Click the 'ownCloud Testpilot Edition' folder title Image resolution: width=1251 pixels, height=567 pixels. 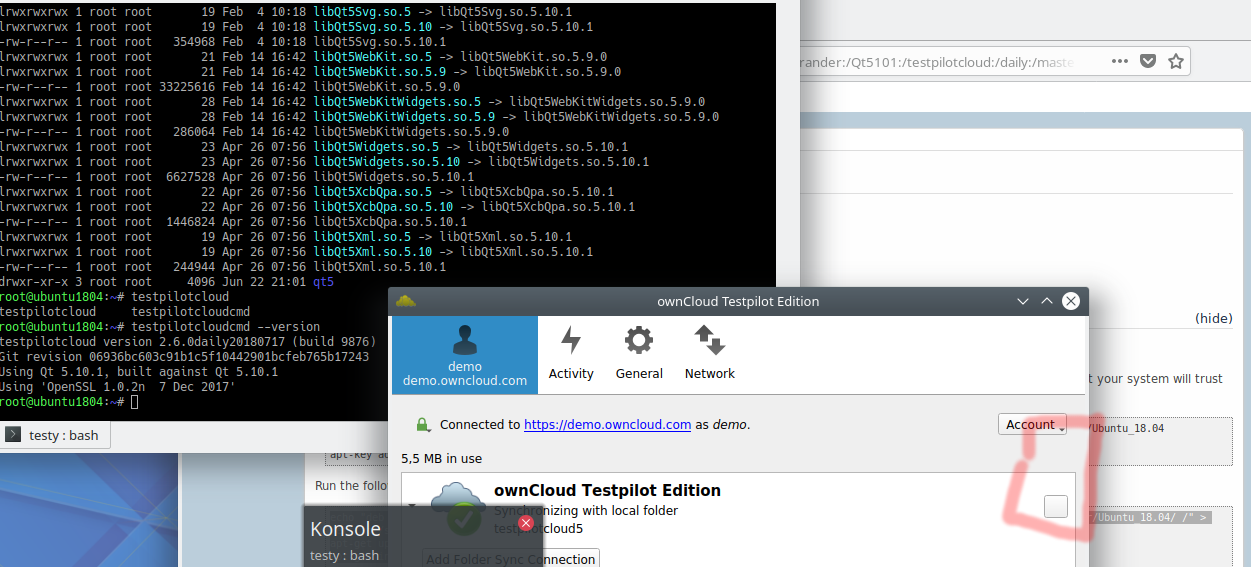[x=607, y=490]
